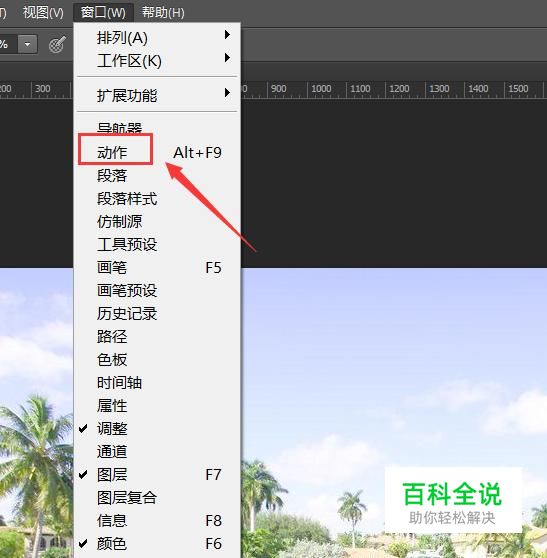Click the horizontal ruler at 1000 mark

[x=321, y=89]
